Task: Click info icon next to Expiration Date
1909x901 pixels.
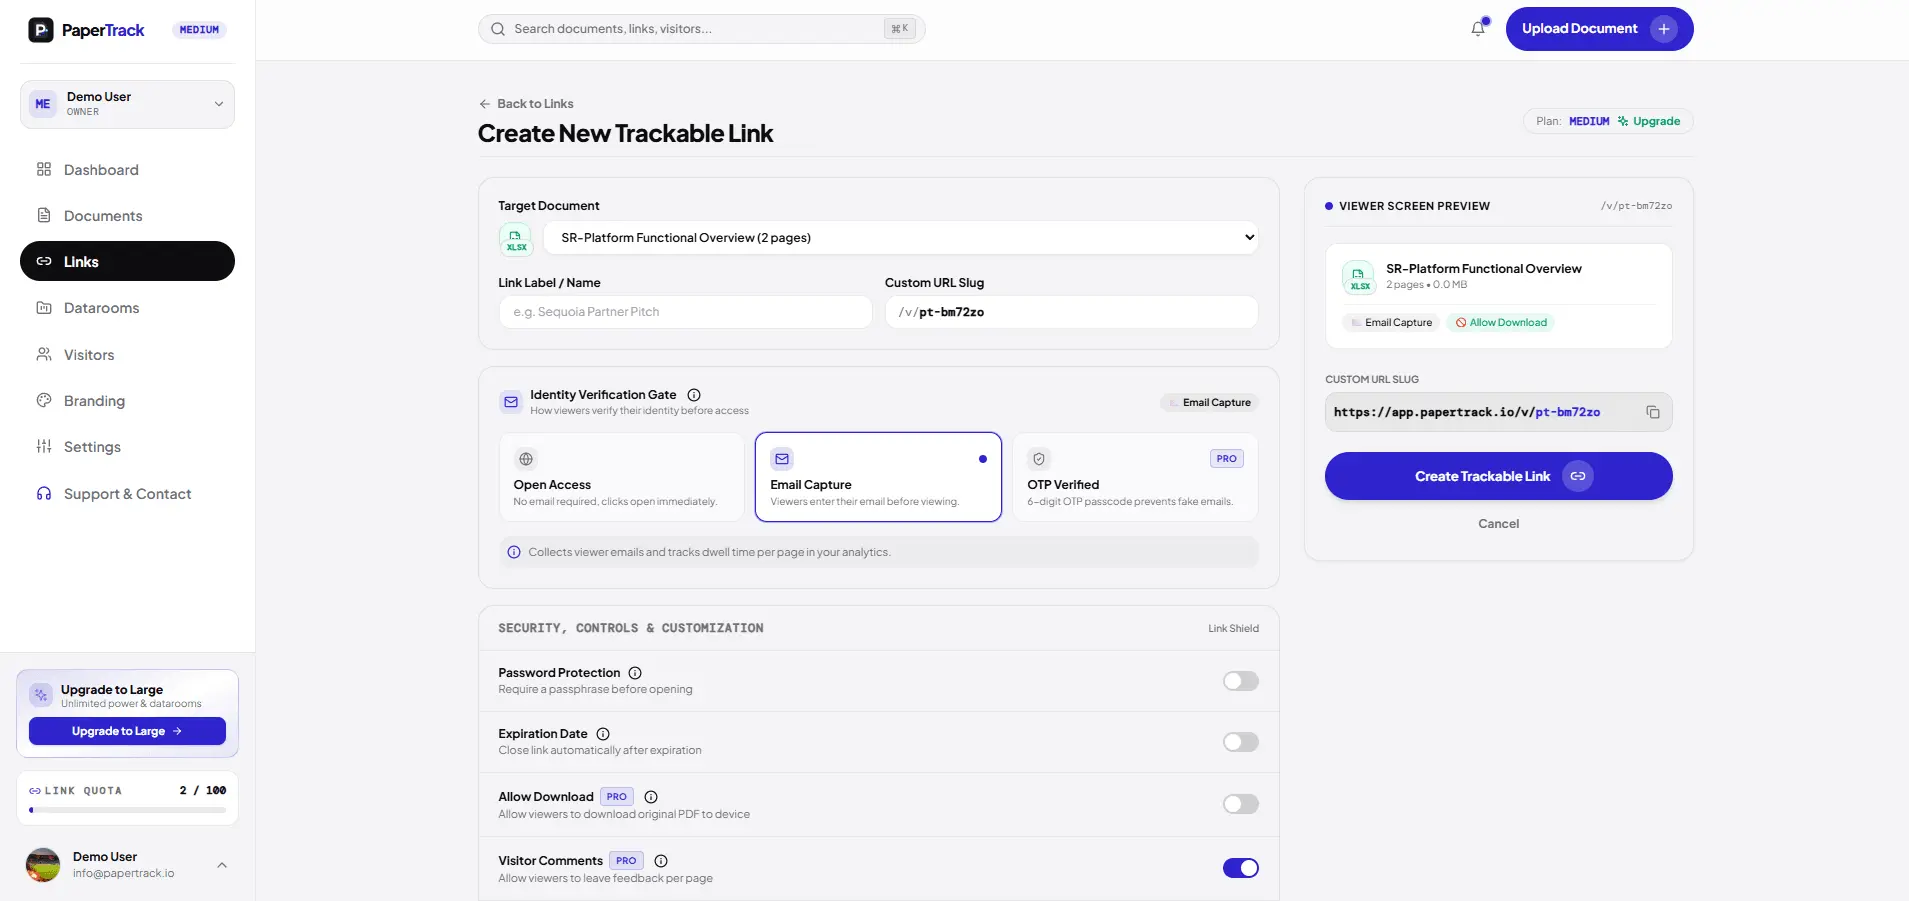Action: tap(603, 734)
